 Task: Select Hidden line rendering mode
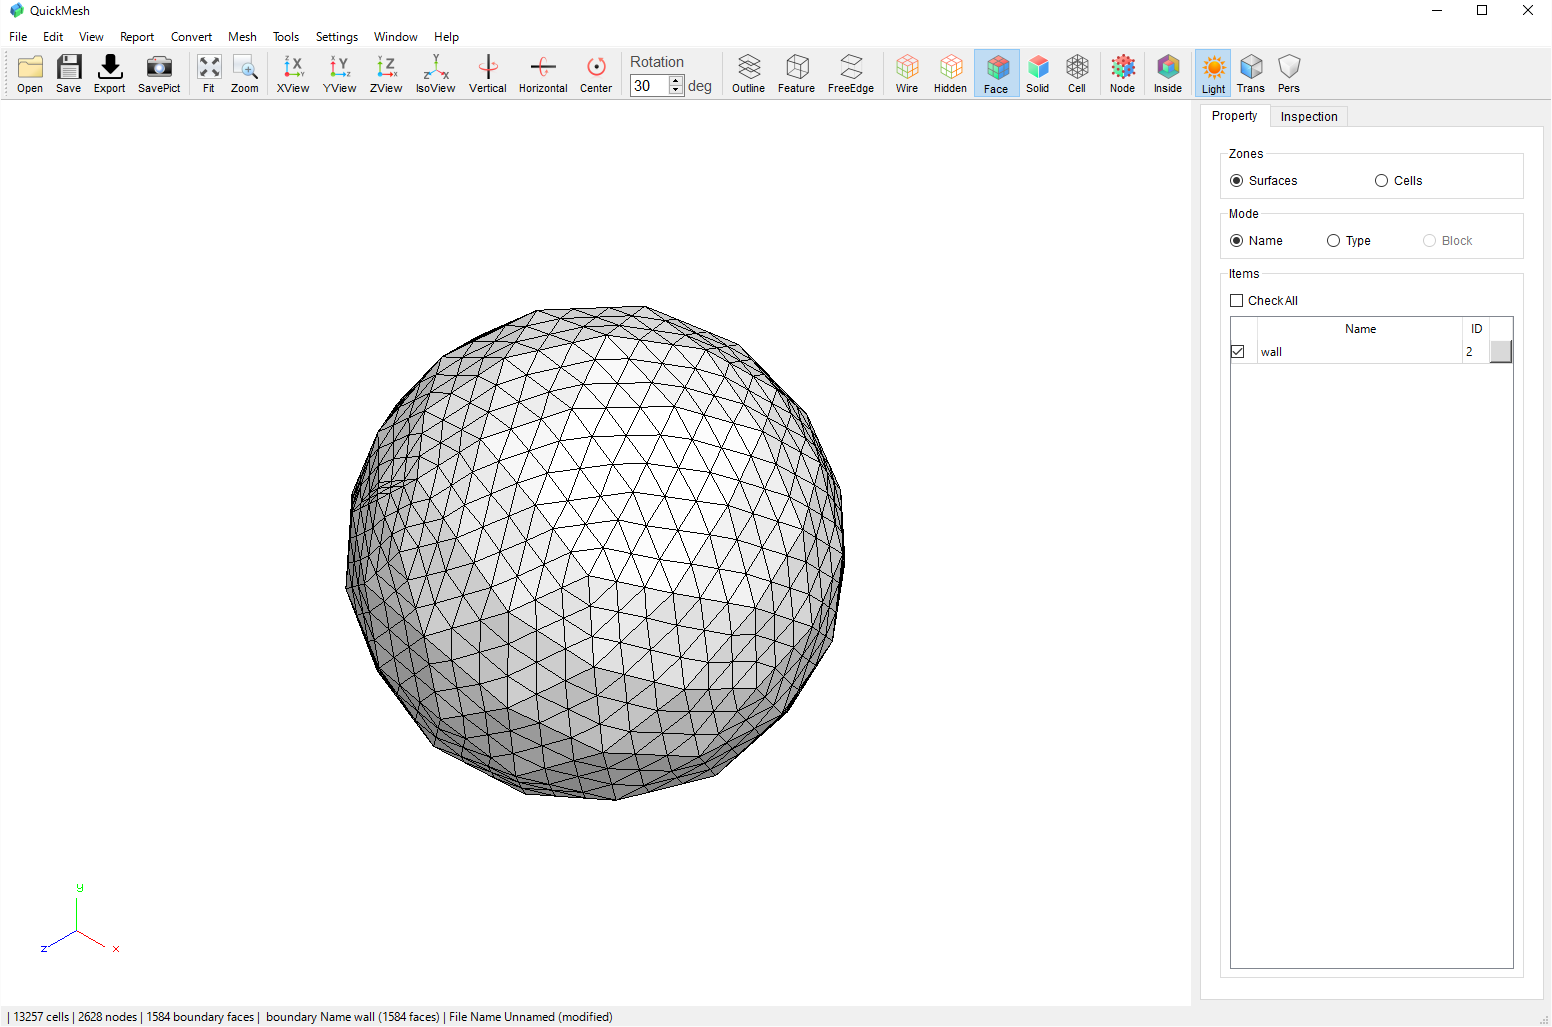(x=951, y=74)
